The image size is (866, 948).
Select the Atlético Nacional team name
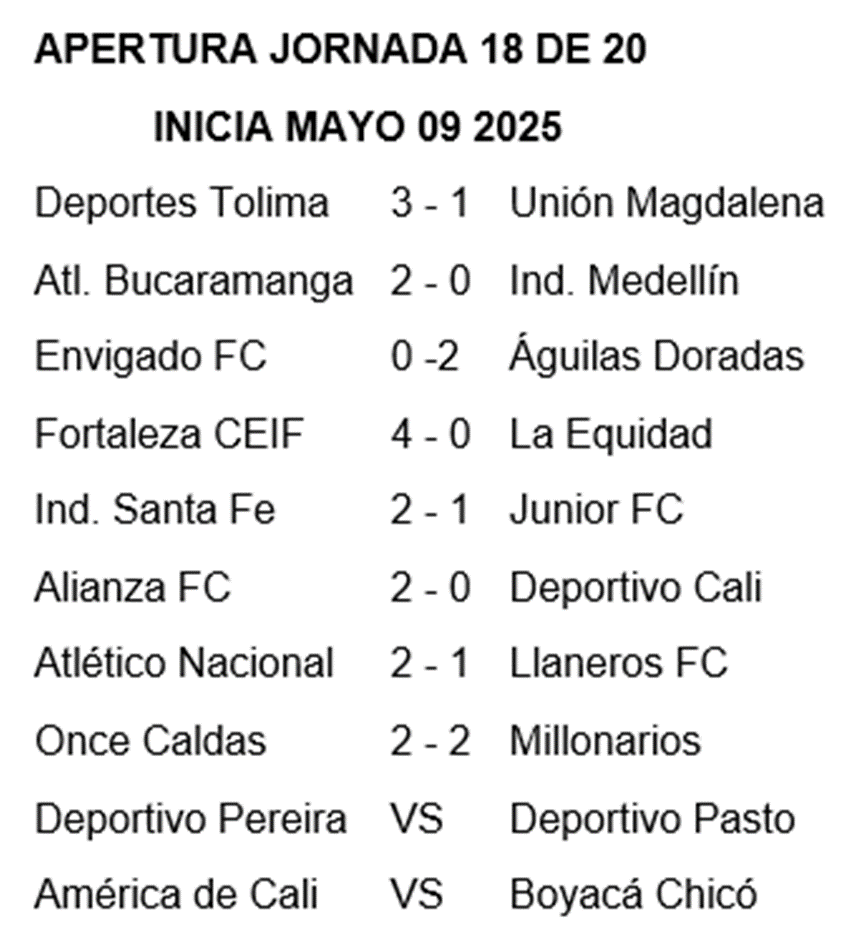184,661
